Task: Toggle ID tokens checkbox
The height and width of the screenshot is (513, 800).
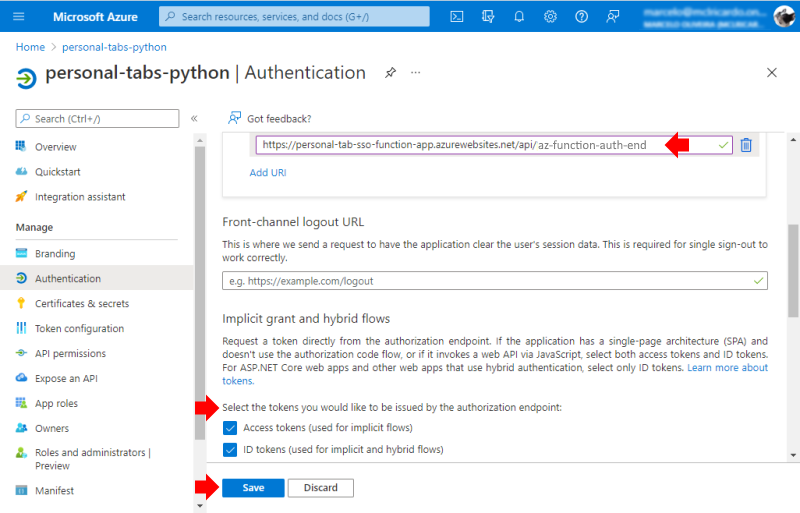Action: (x=230, y=450)
